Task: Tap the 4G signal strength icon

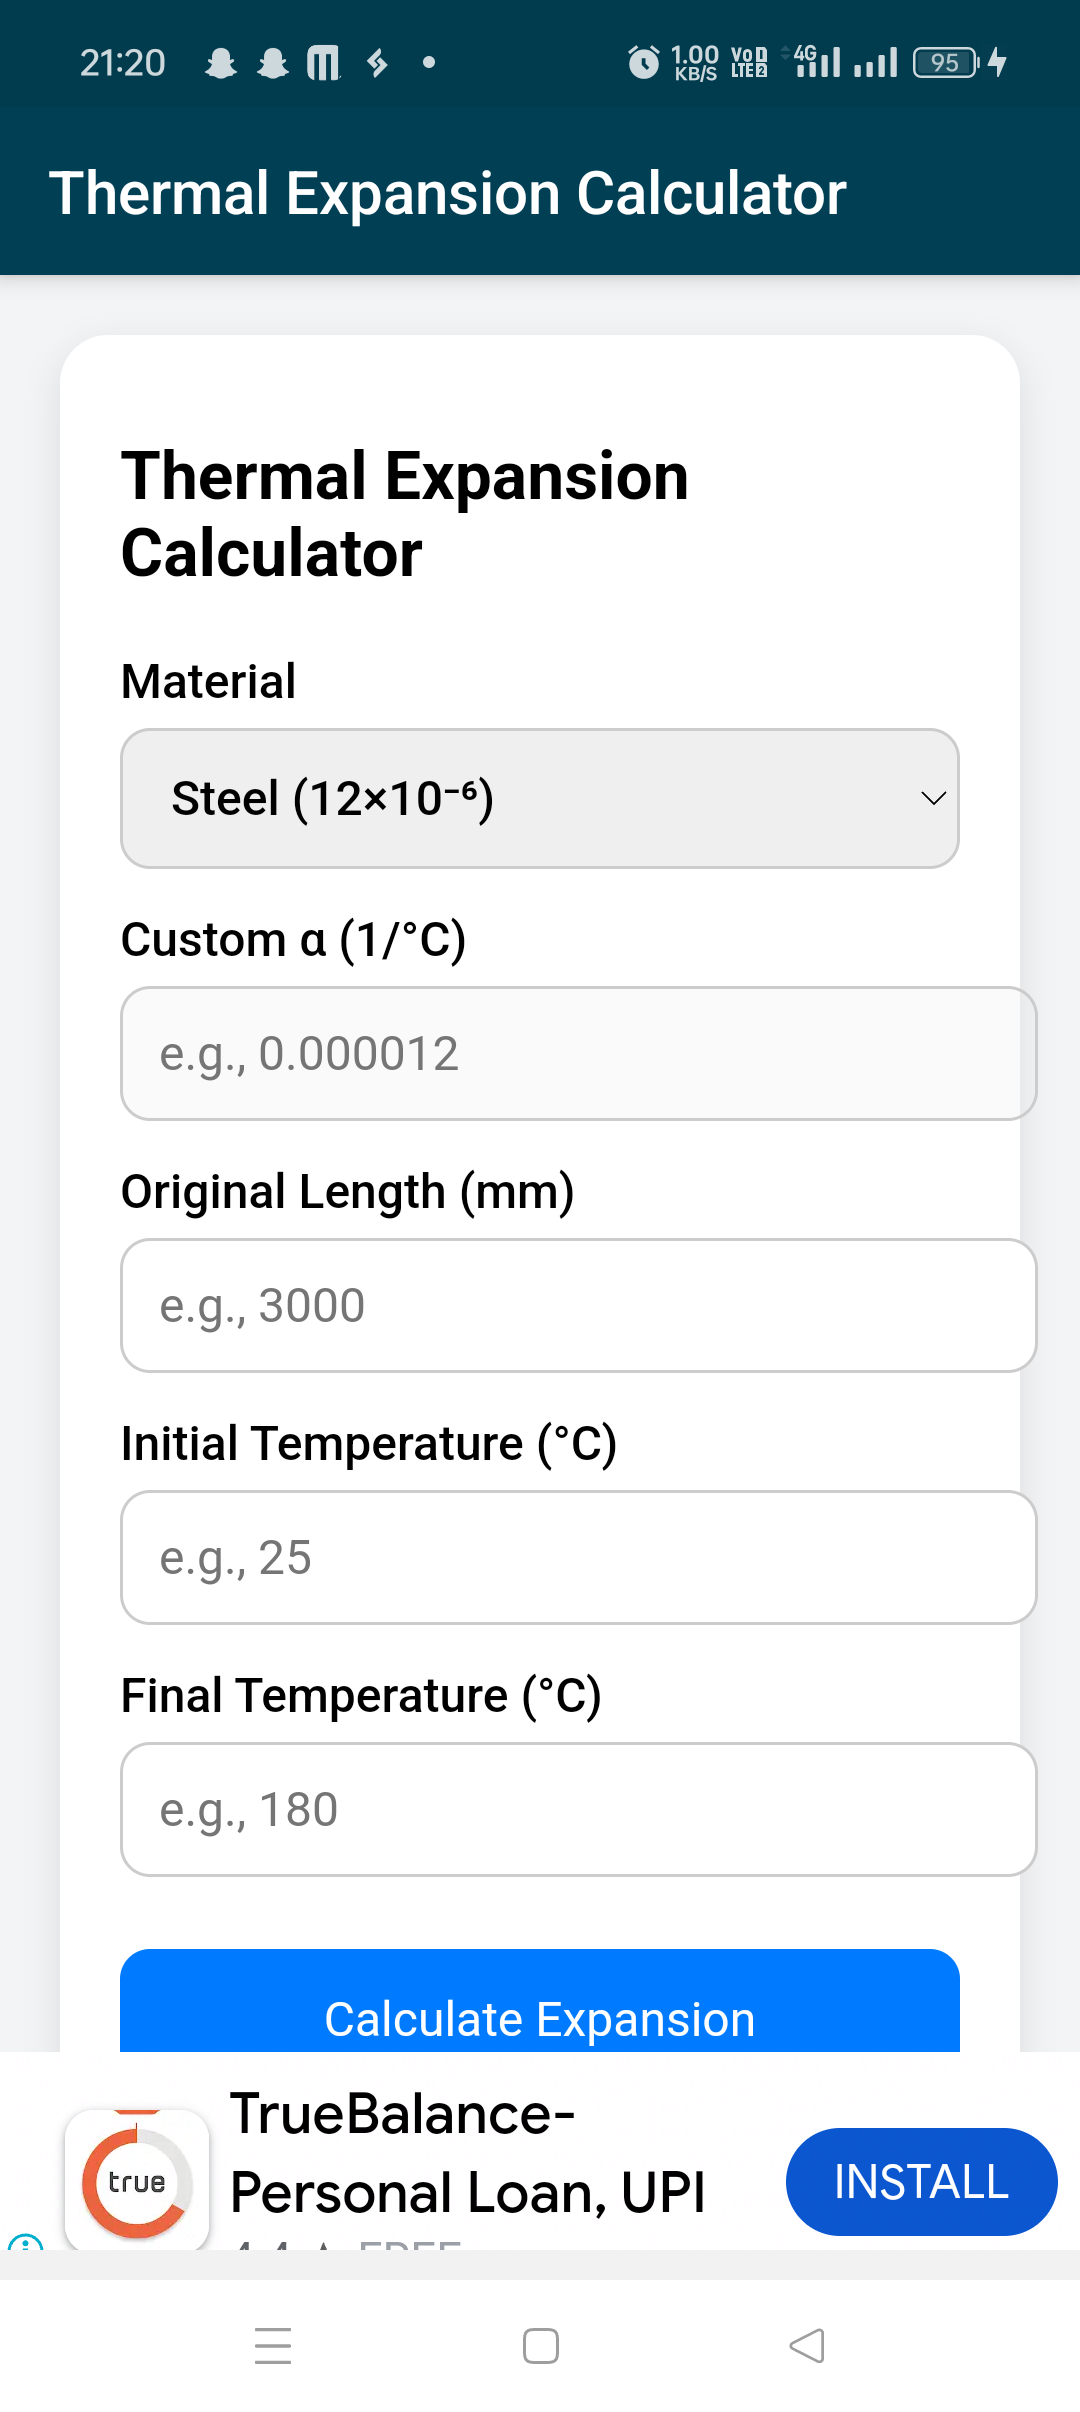Action: point(817,62)
